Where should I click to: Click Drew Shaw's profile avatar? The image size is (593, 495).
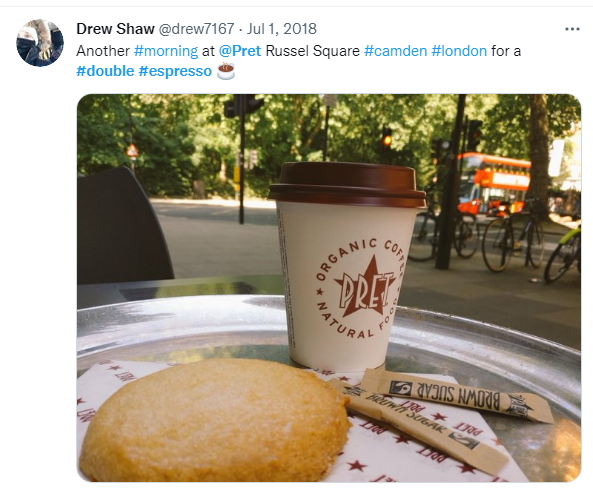coord(40,43)
